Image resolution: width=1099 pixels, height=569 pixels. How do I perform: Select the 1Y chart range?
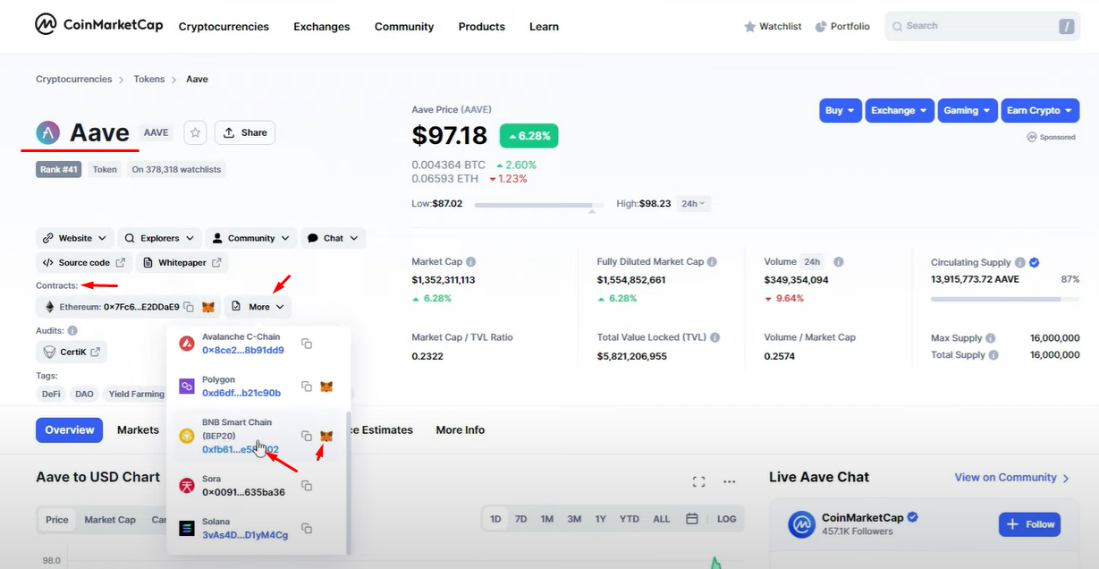click(601, 519)
